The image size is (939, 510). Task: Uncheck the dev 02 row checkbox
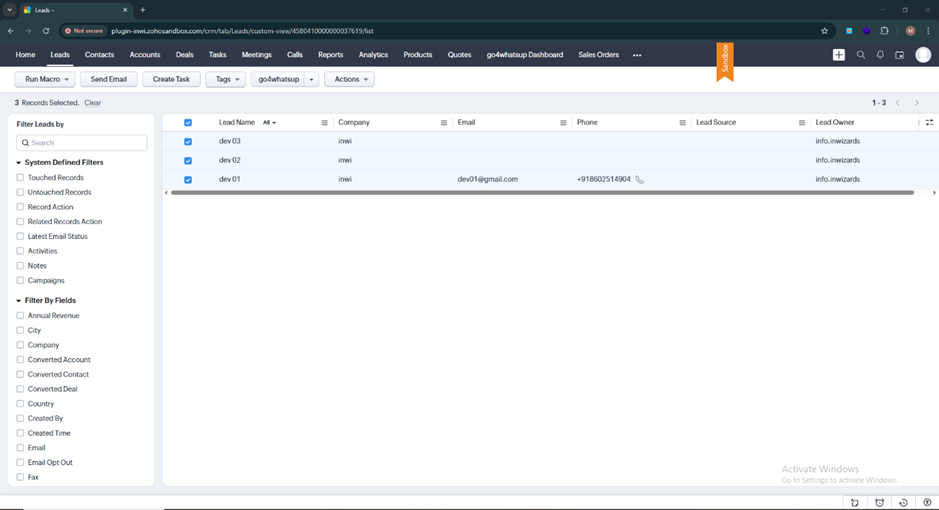click(x=188, y=161)
